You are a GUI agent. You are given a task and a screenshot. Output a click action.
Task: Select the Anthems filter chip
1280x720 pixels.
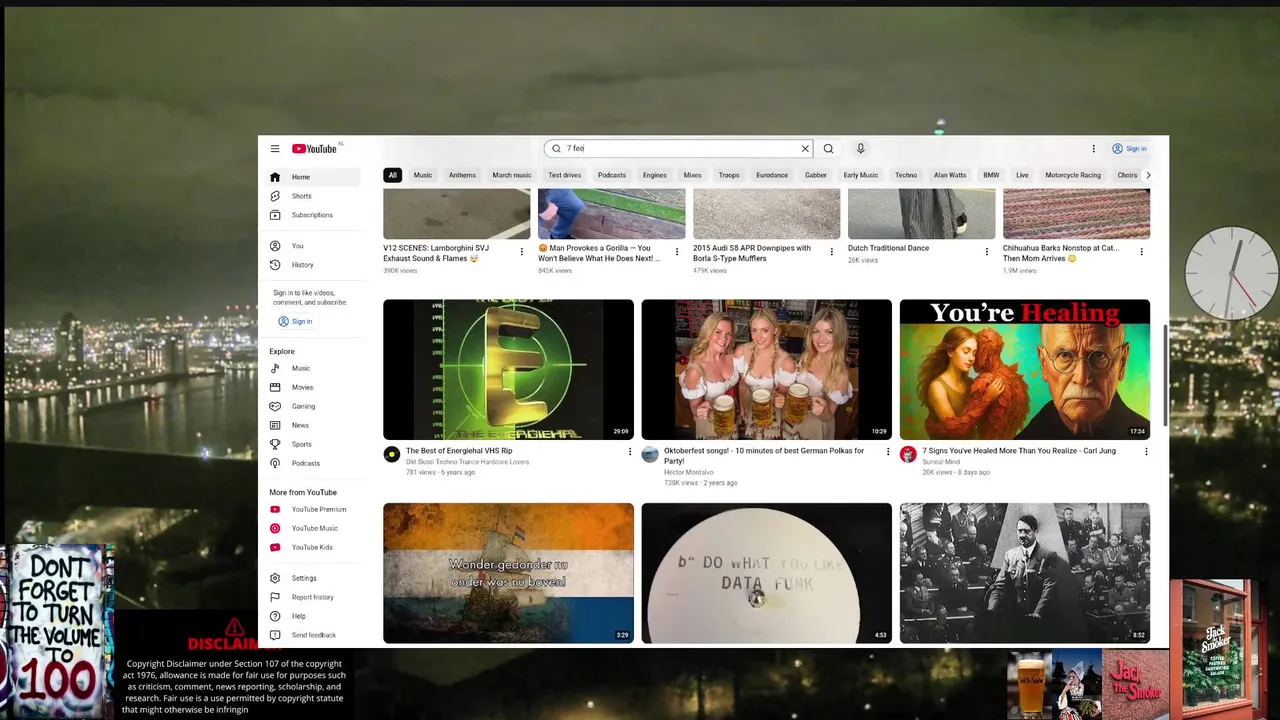click(x=462, y=175)
